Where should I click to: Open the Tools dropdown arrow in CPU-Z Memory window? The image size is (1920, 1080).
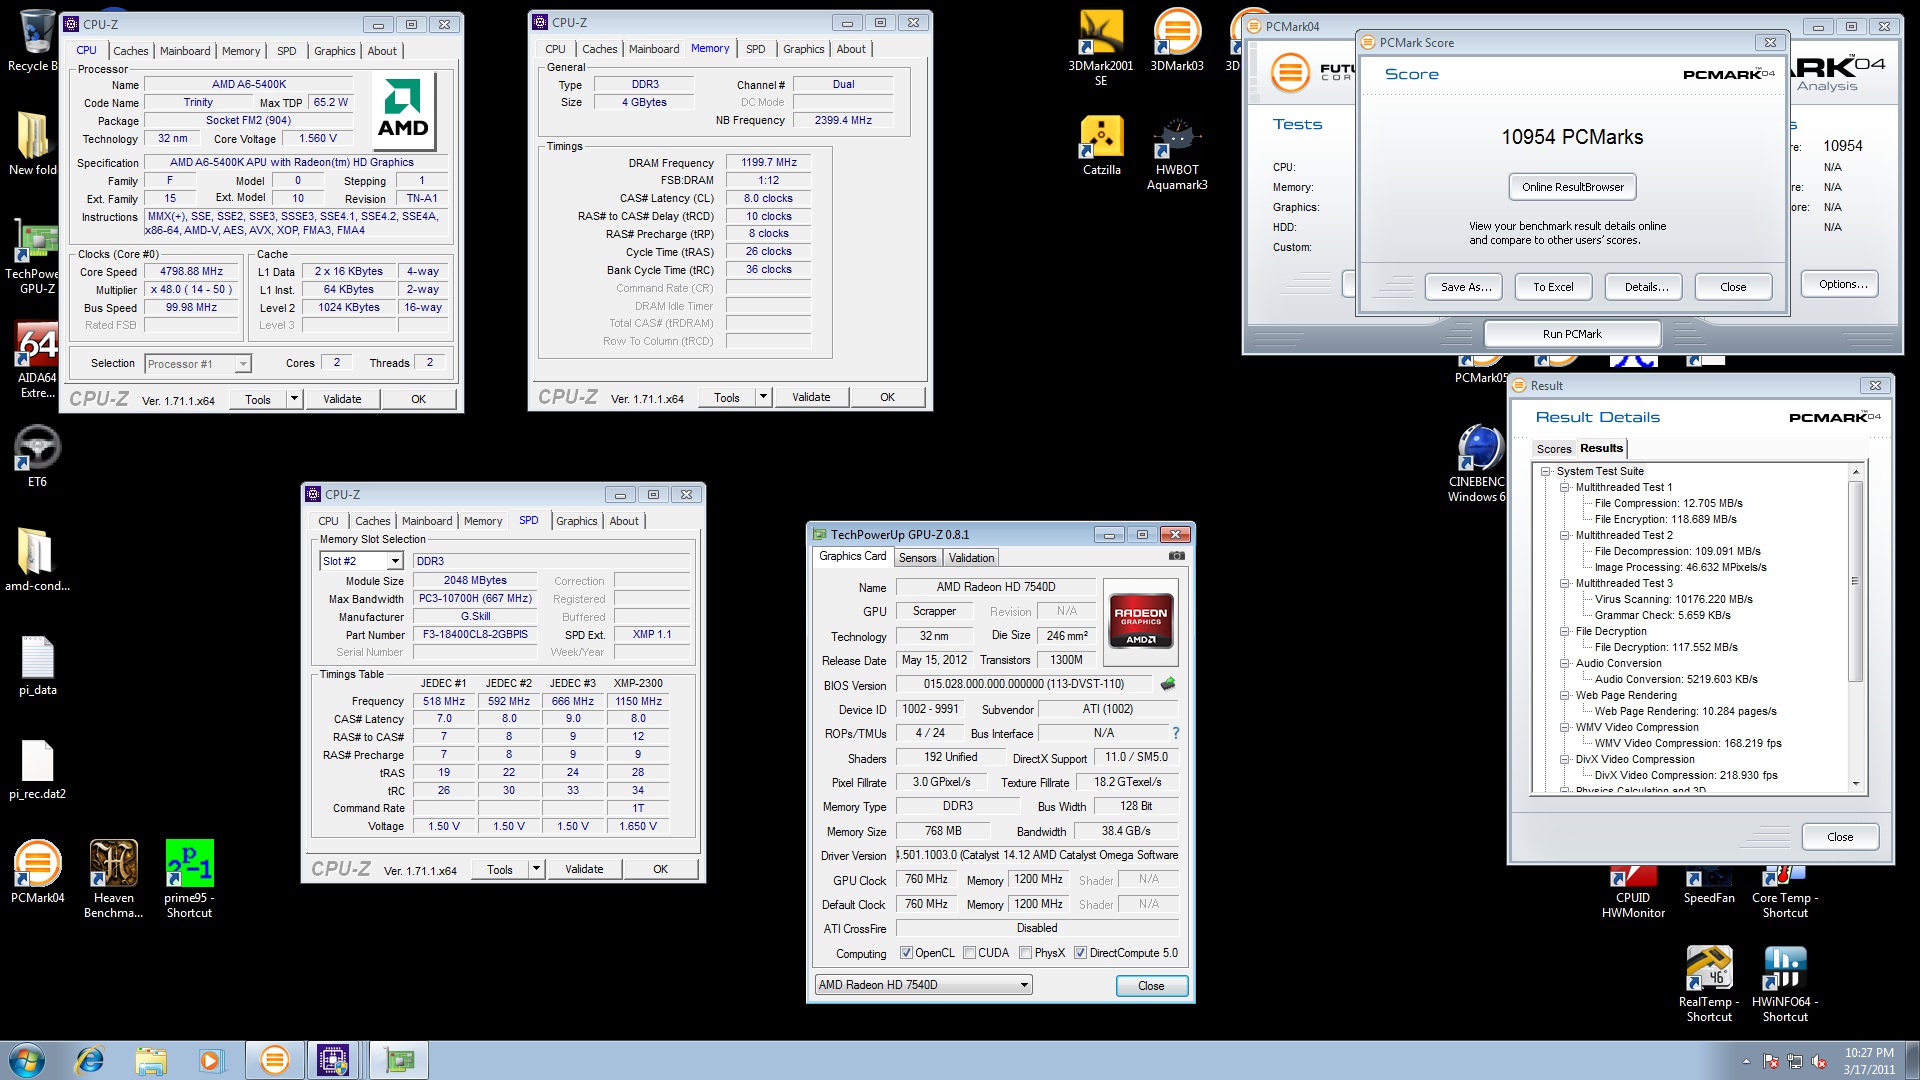763,397
